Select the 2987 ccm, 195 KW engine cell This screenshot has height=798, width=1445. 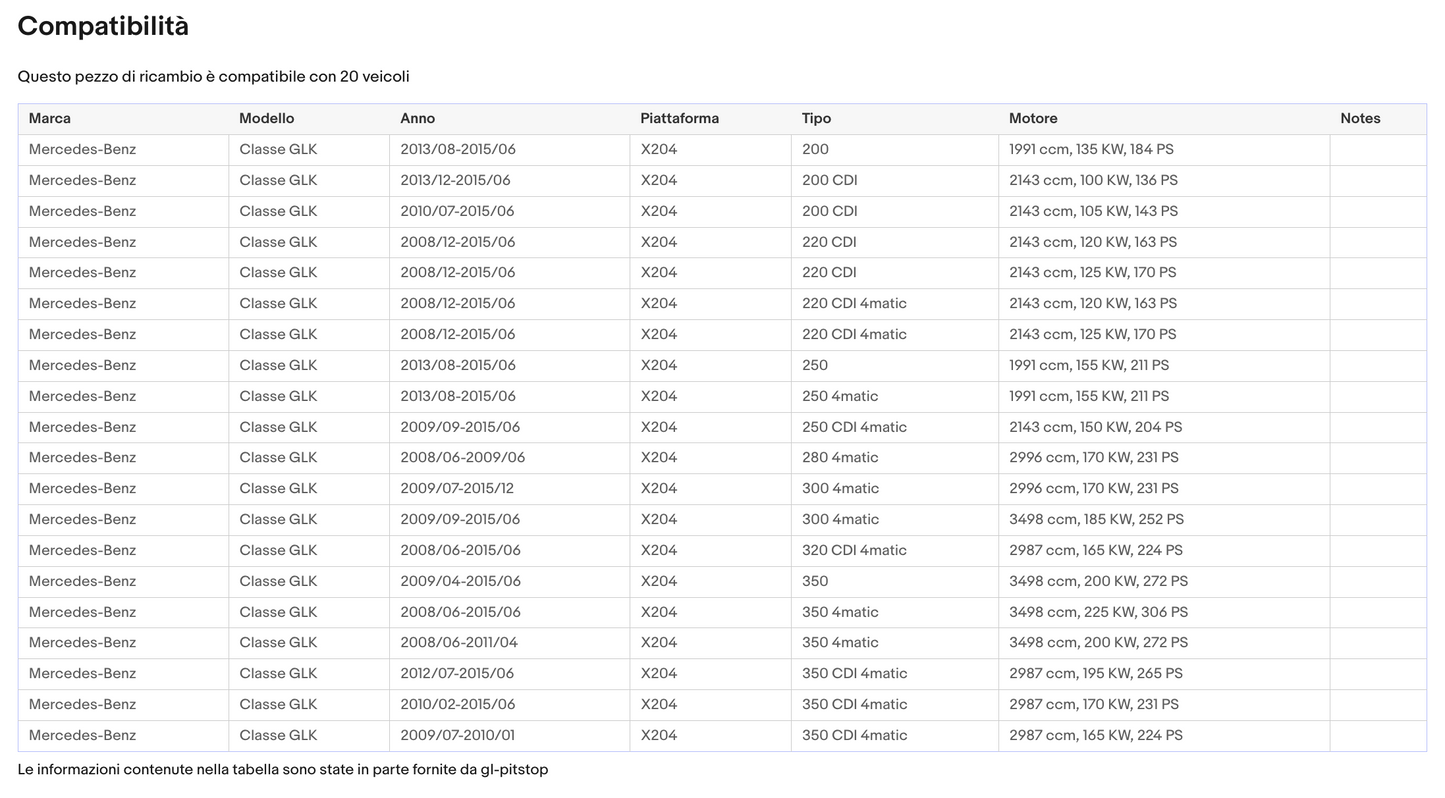[x=1095, y=673]
